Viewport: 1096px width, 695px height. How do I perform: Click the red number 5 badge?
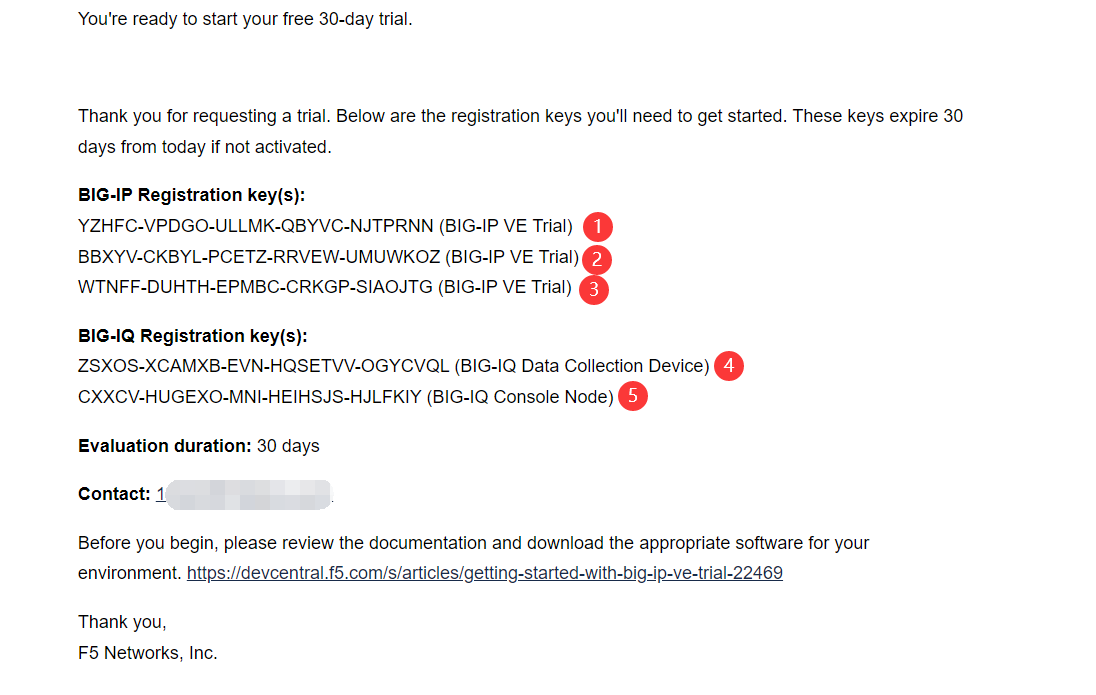(632, 397)
